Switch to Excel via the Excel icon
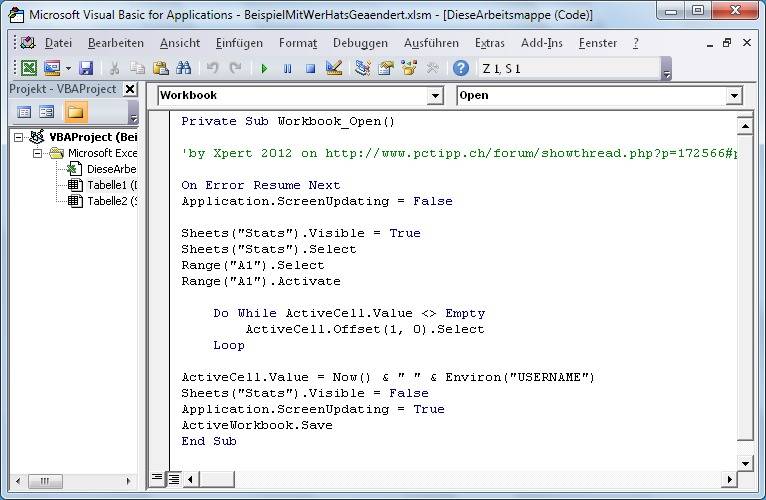 coord(29,68)
